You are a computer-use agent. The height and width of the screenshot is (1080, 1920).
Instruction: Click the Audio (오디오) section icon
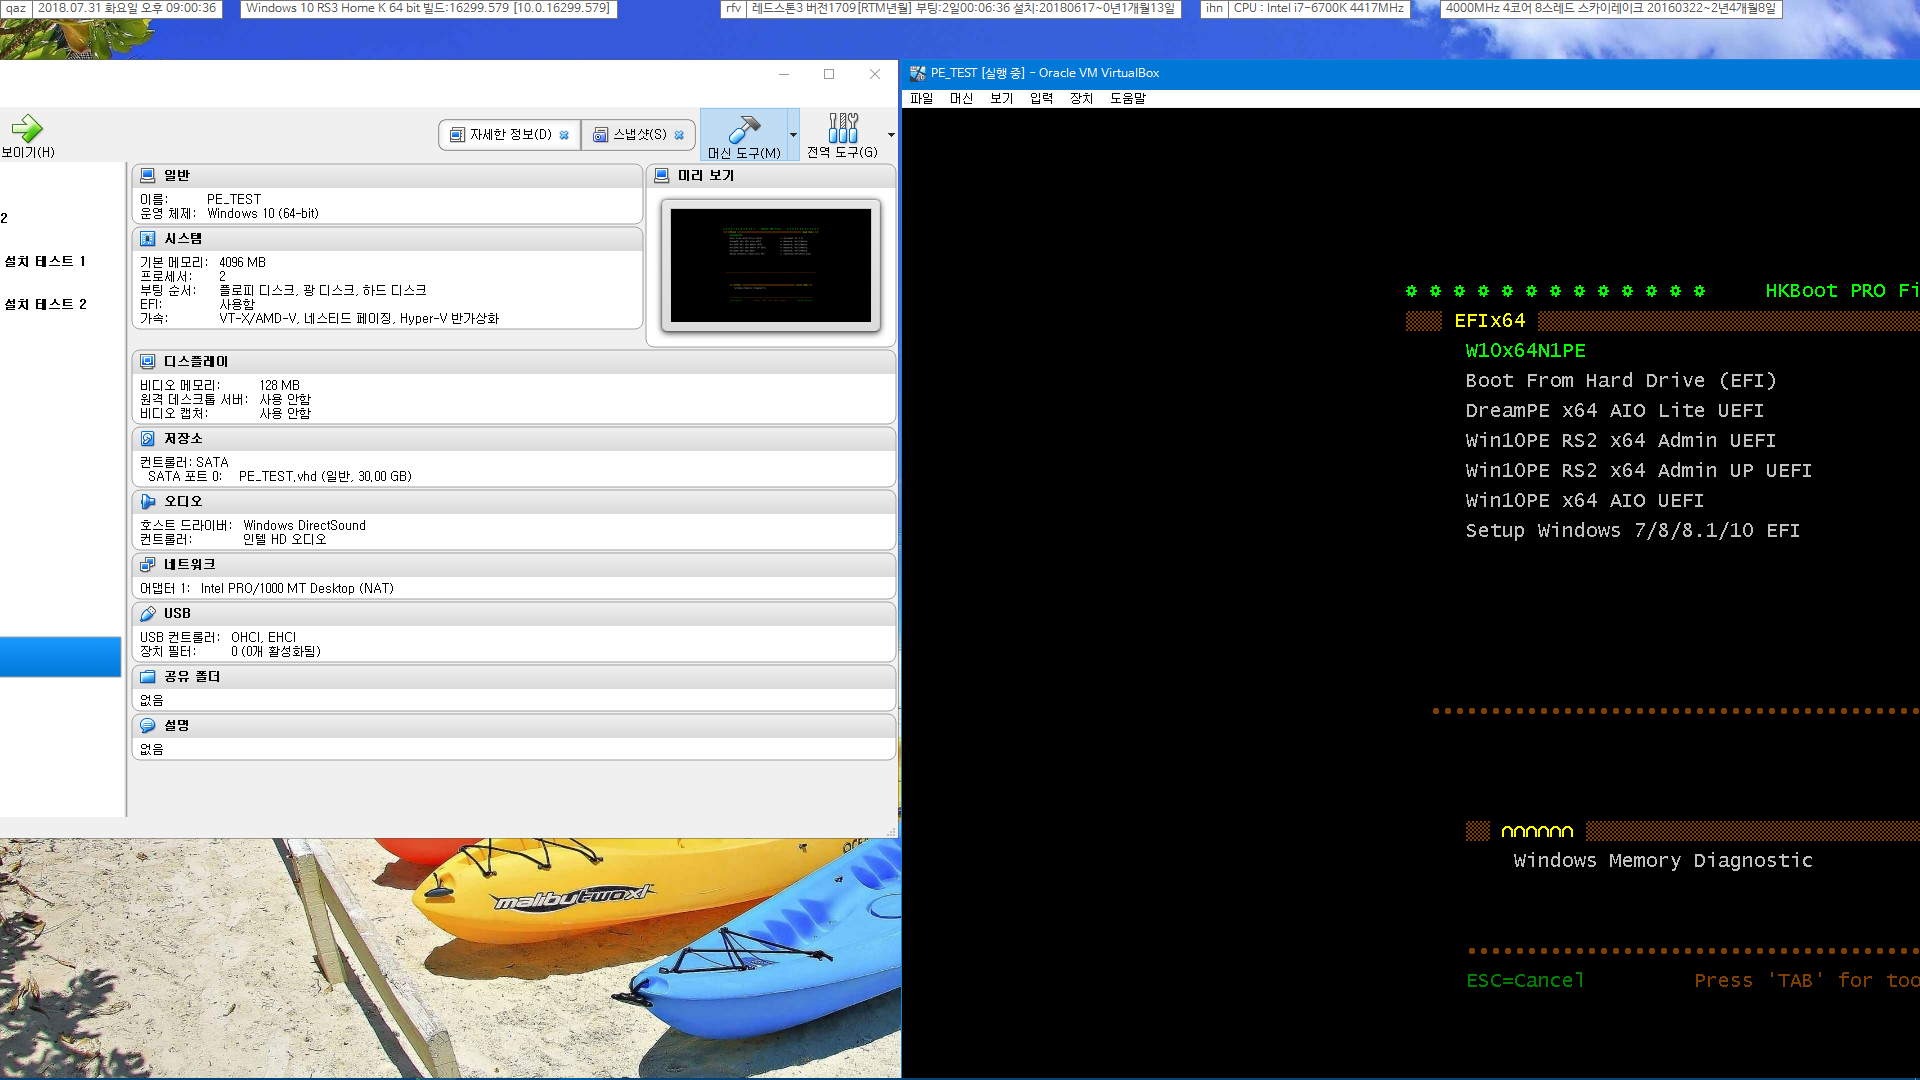click(x=148, y=501)
